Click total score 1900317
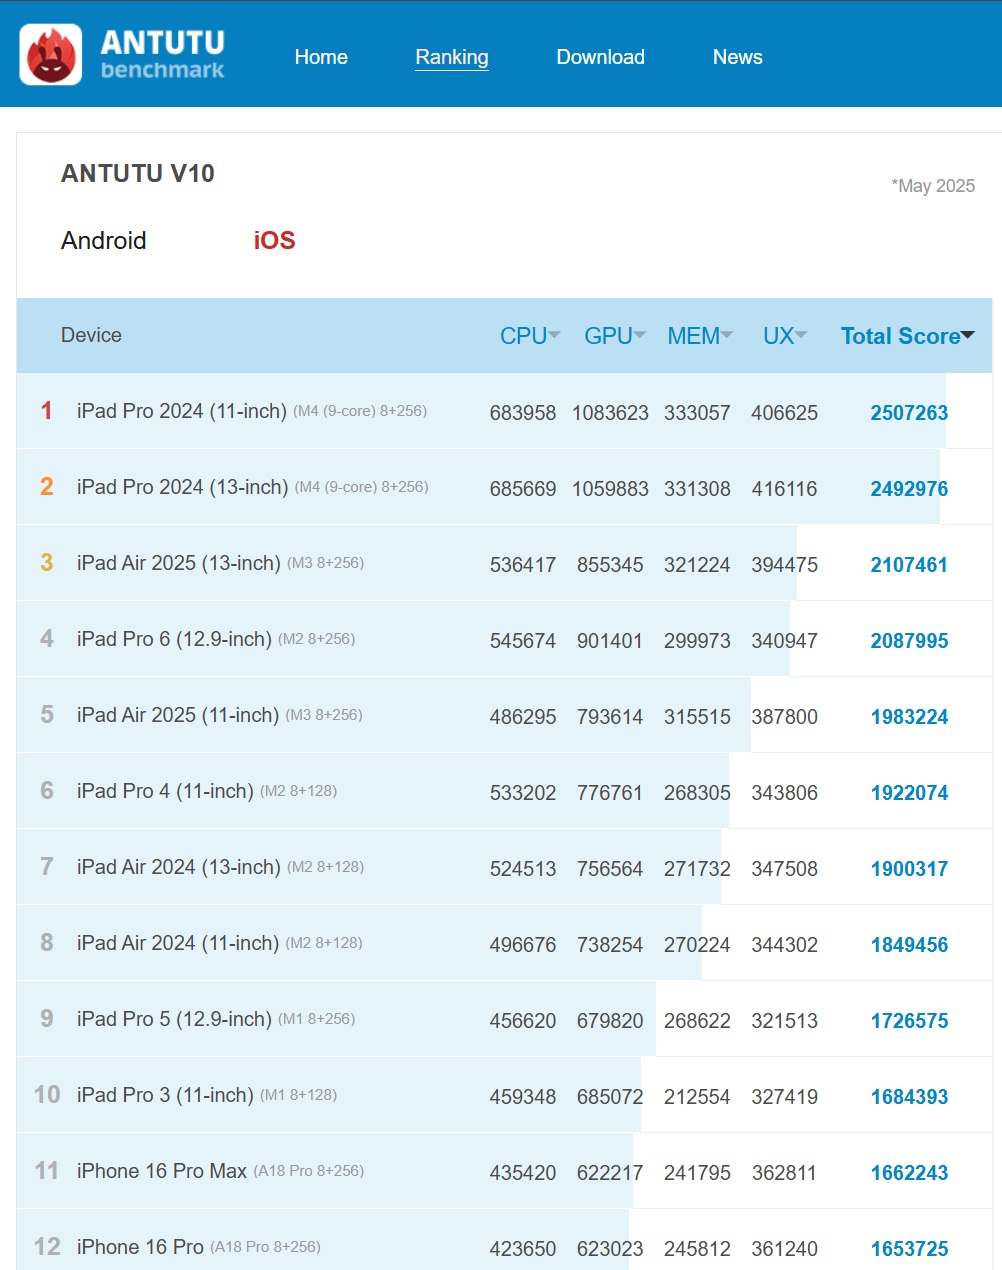 [909, 869]
